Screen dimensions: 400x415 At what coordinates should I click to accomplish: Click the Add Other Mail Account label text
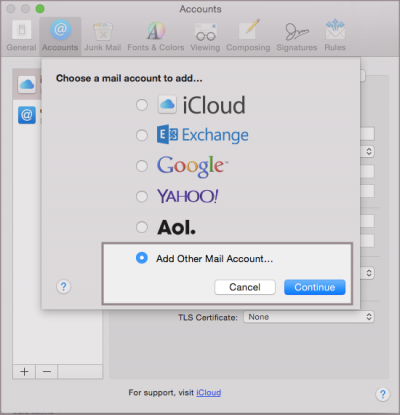(x=215, y=259)
